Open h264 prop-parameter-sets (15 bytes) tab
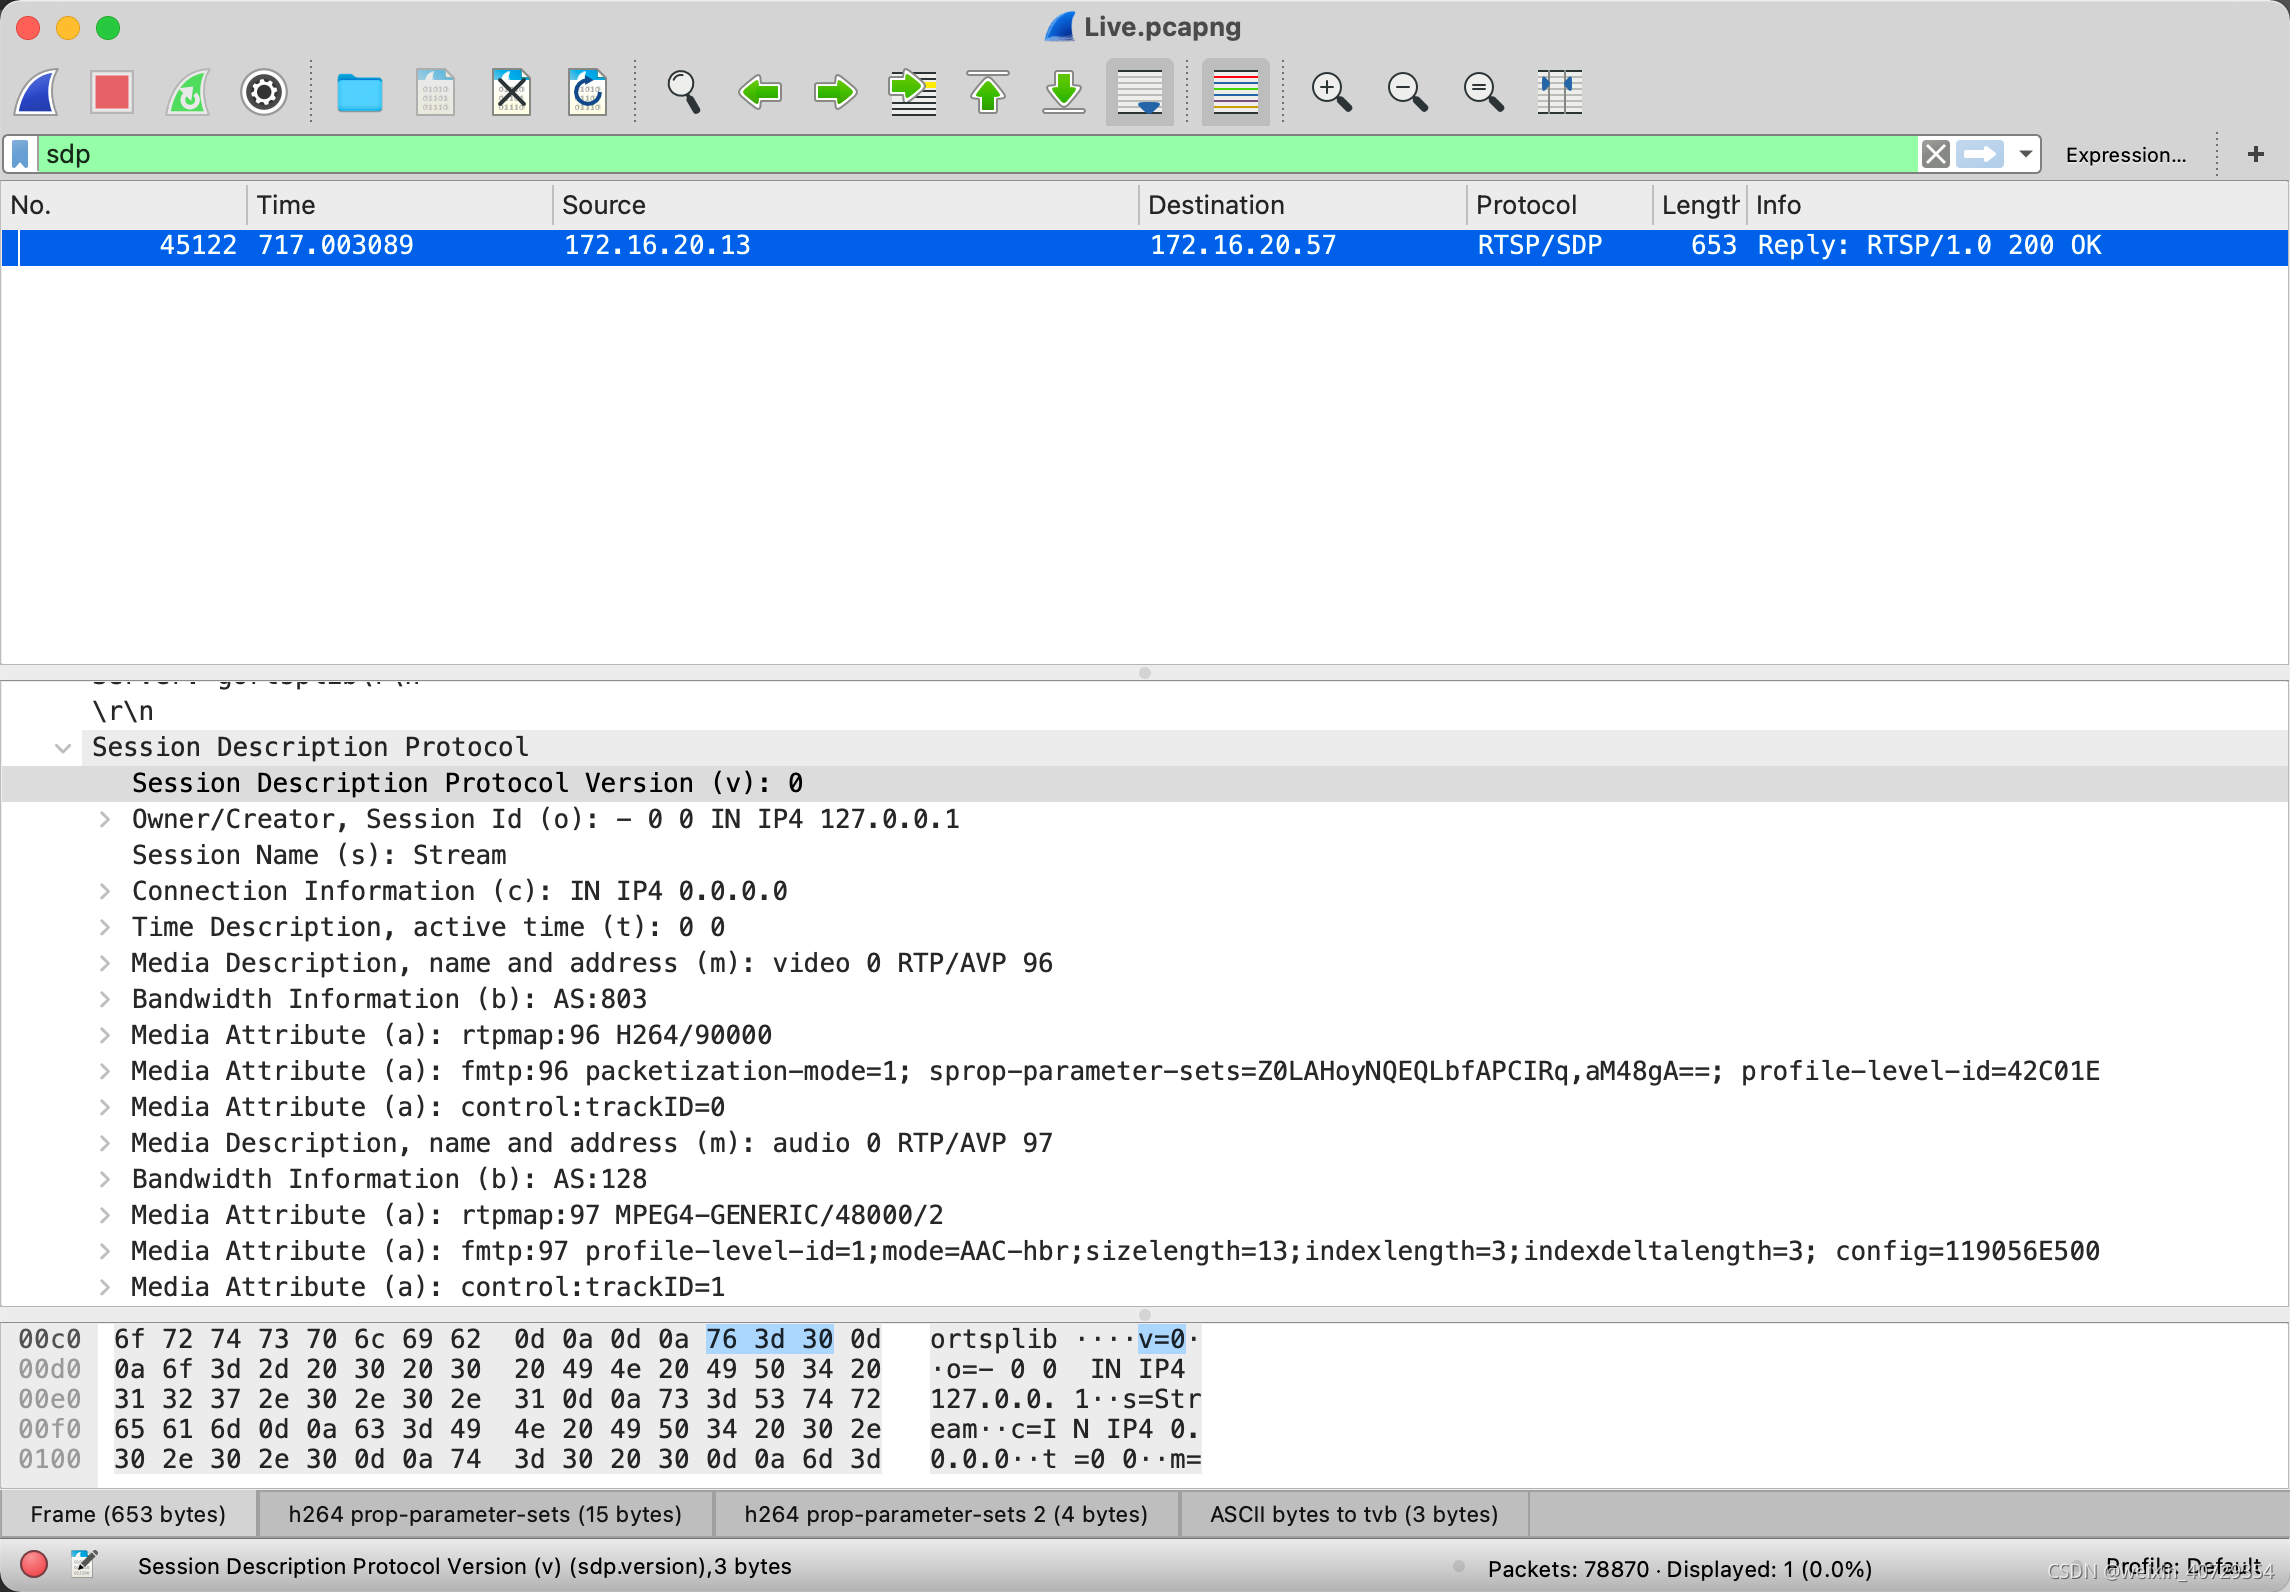The height and width of the screenshot is (1592, 2290). (485, 1514)
